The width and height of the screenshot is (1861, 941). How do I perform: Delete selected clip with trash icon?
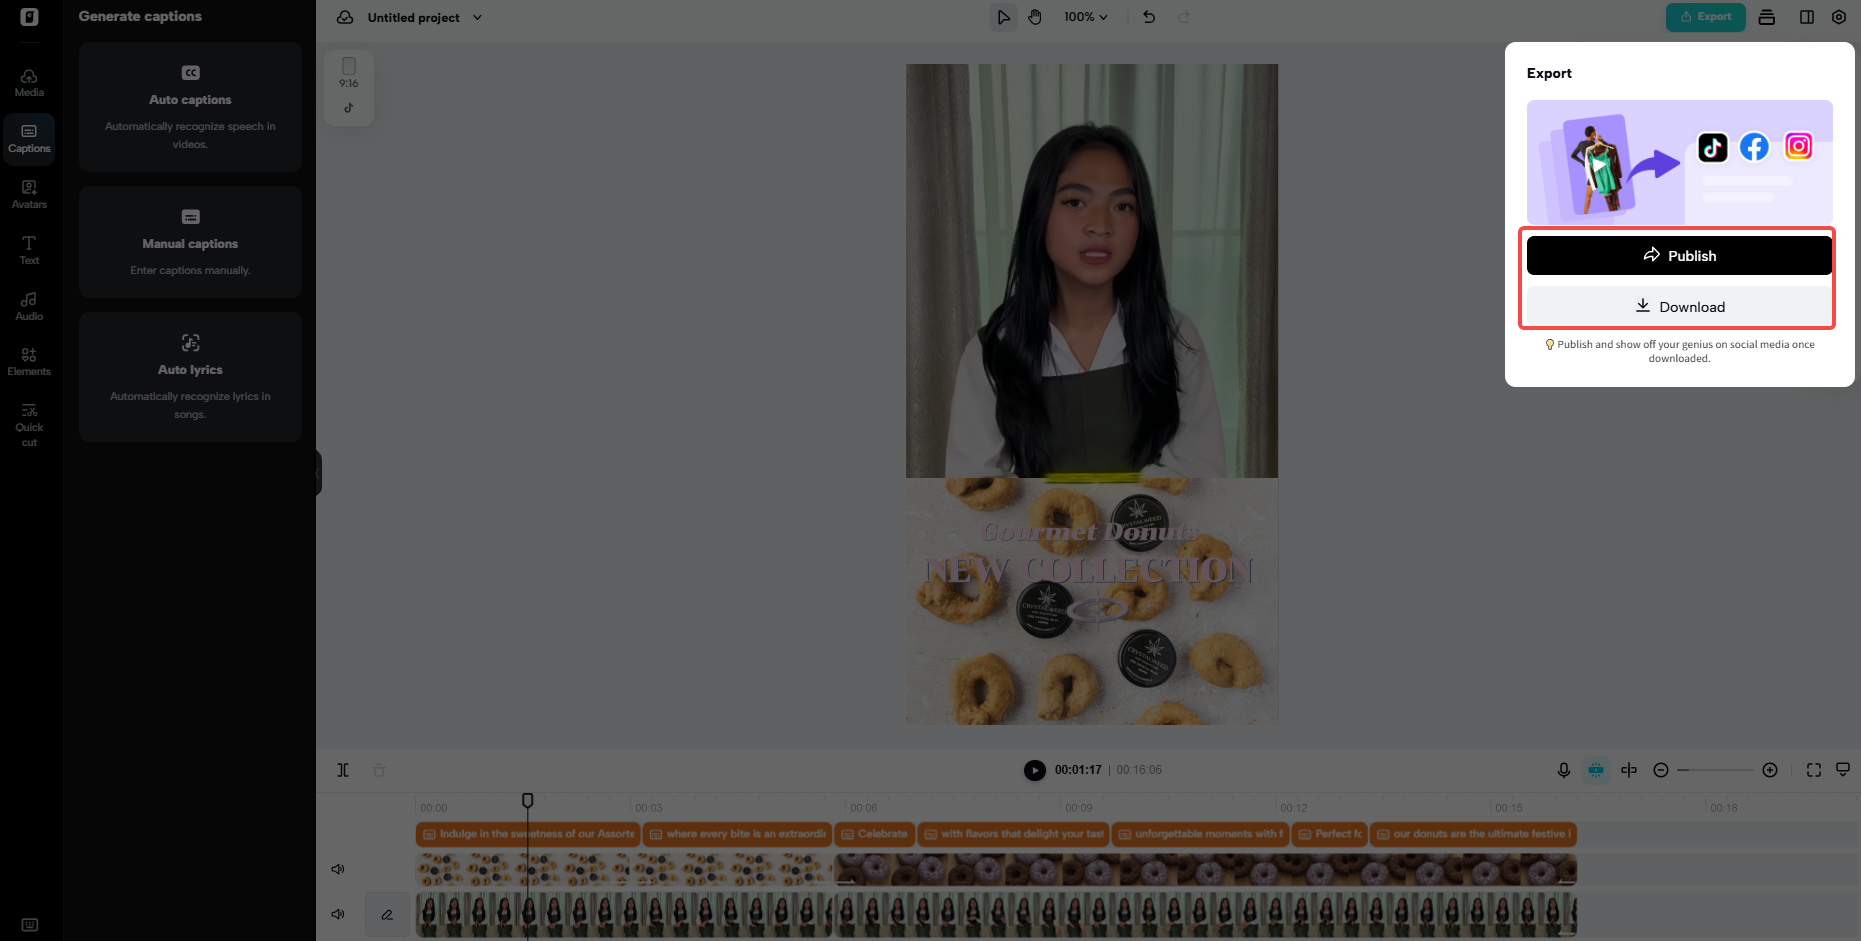pos(379,770)
